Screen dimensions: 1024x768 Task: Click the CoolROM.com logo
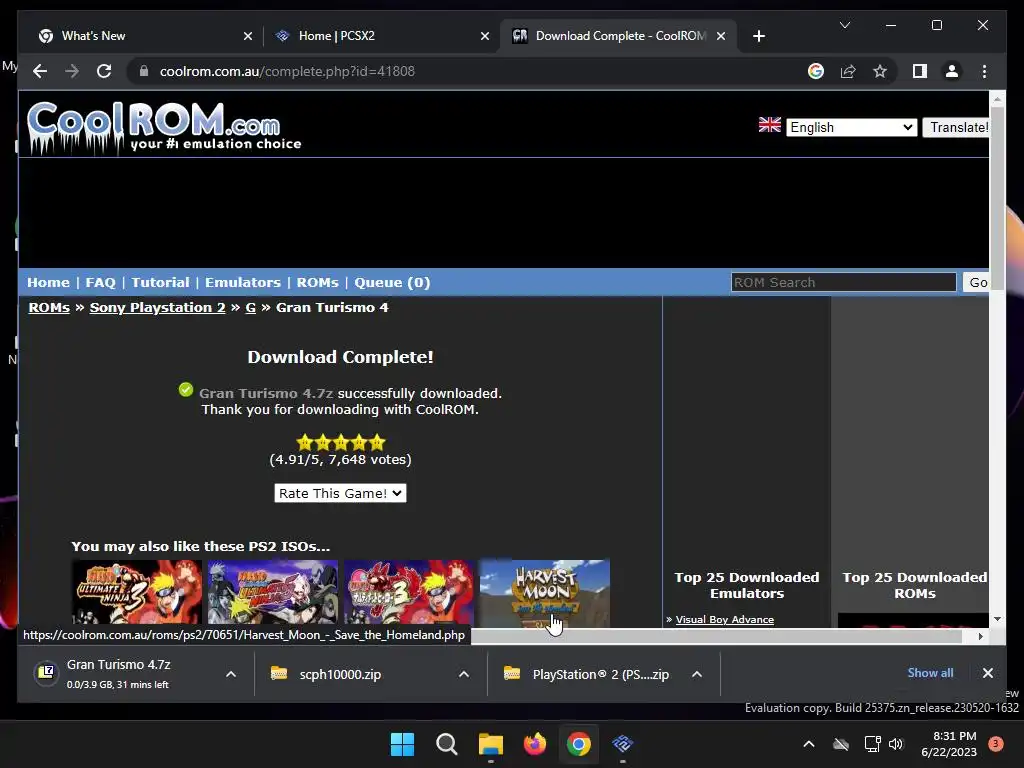pyautogui.click(x=163, y=128)
